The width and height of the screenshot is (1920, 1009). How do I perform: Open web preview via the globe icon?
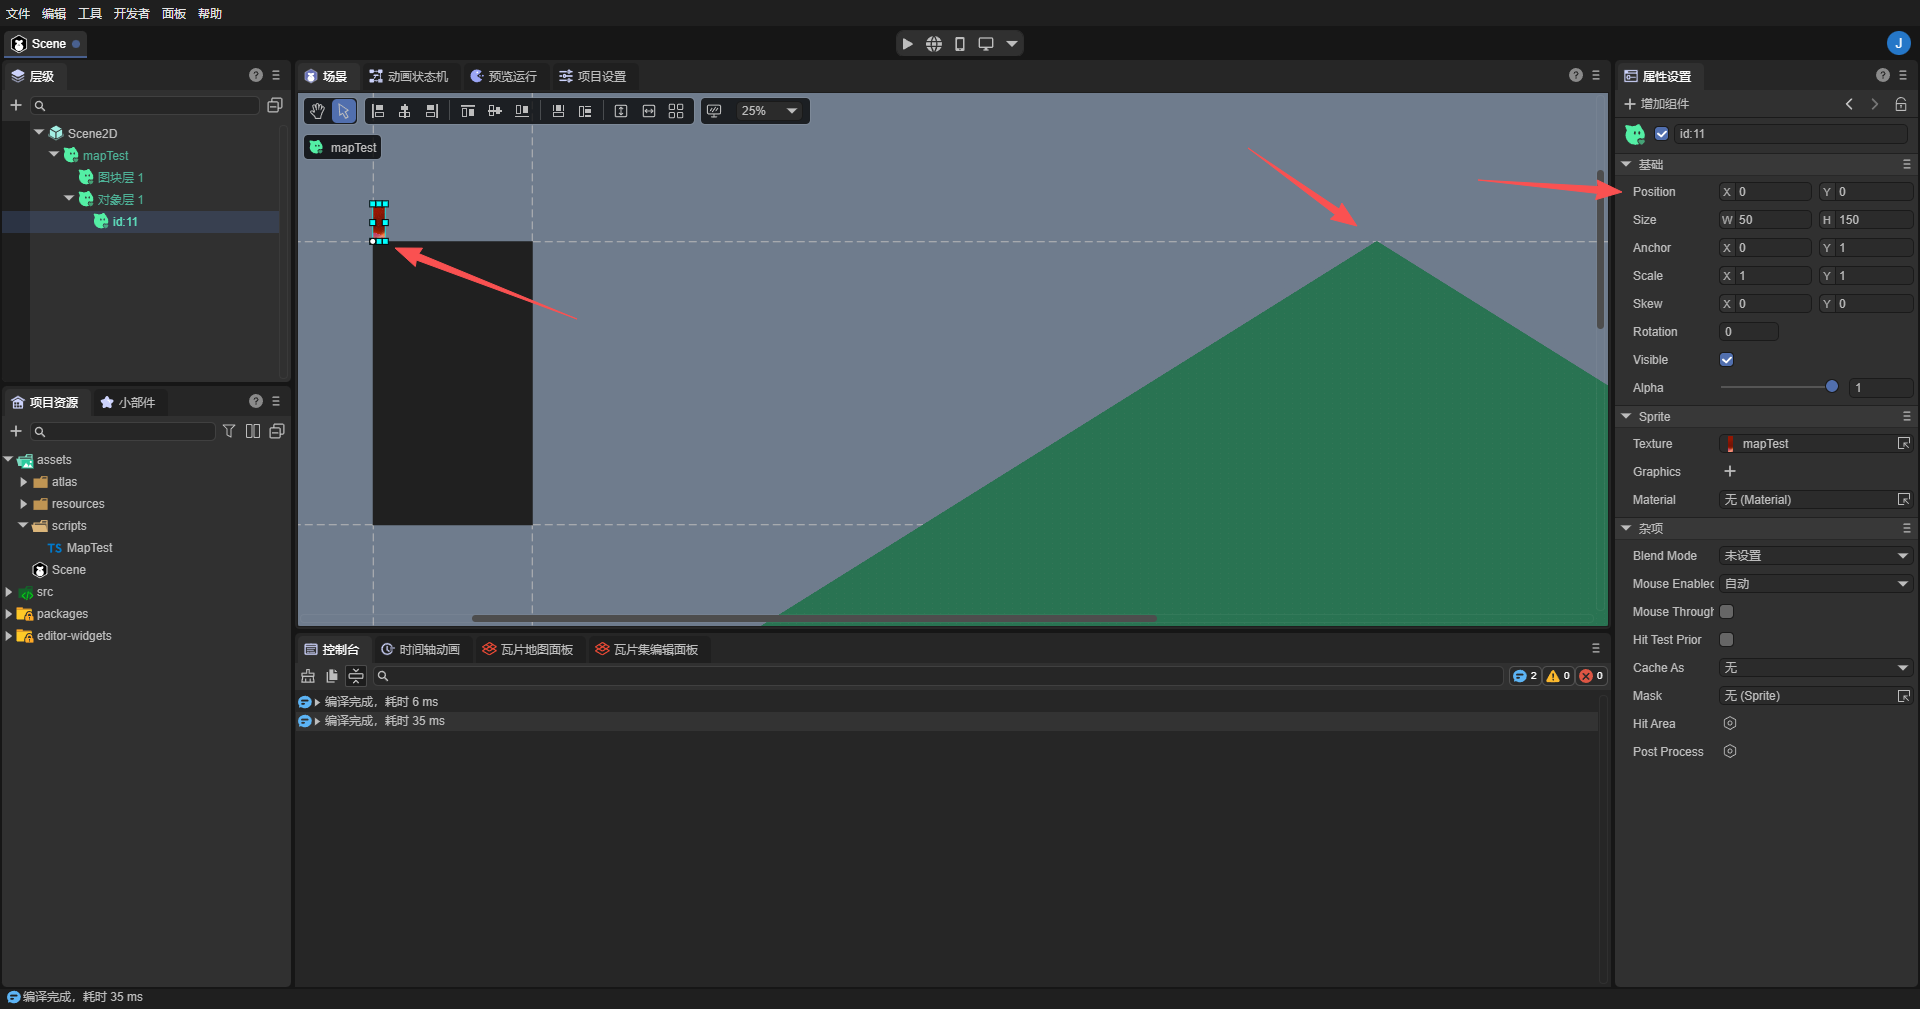pyautogui.click(x=933, y=44)
